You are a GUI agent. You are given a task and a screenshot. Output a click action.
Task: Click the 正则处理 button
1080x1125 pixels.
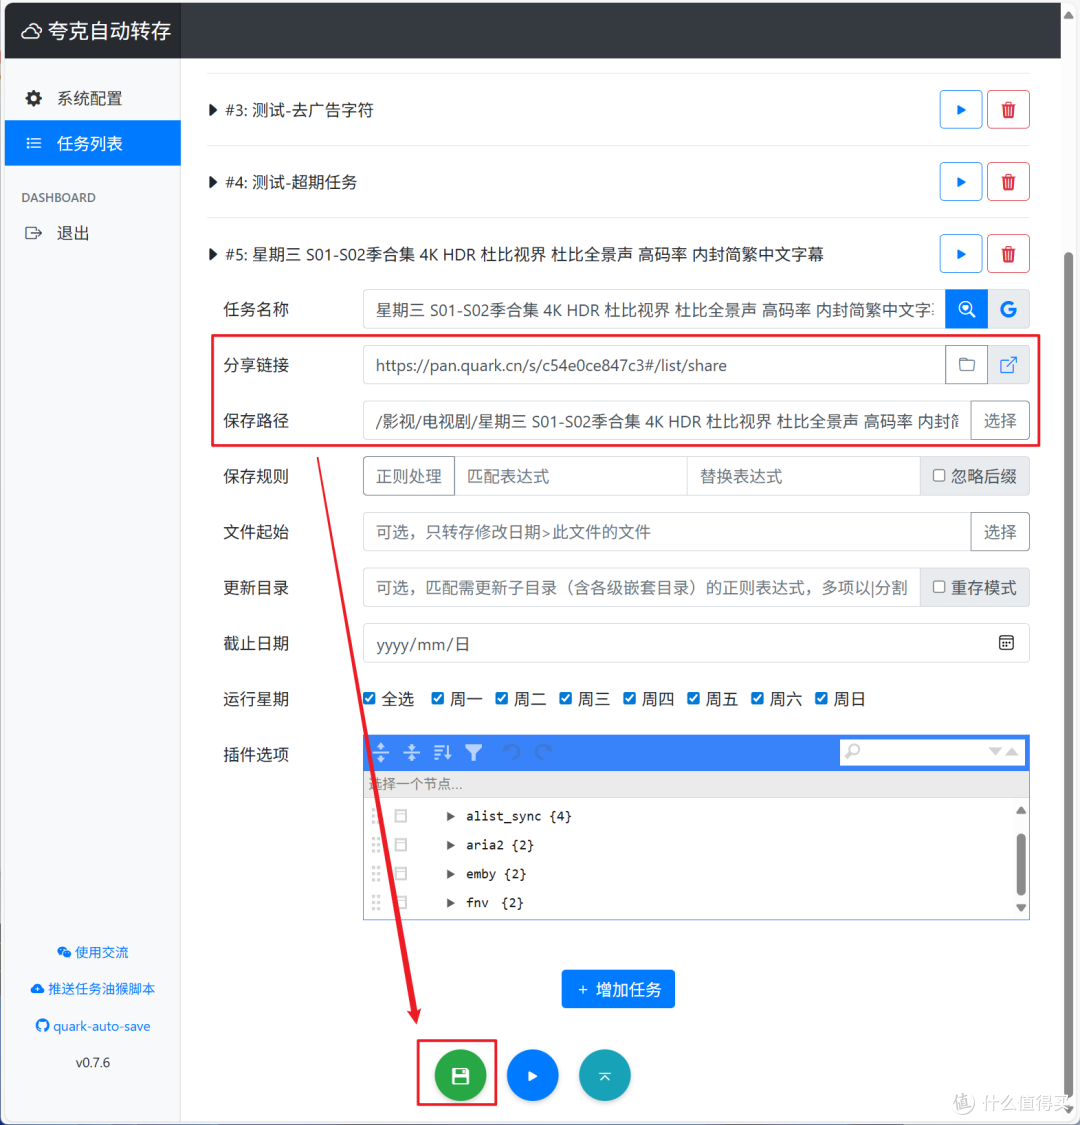tap(408, 476)
